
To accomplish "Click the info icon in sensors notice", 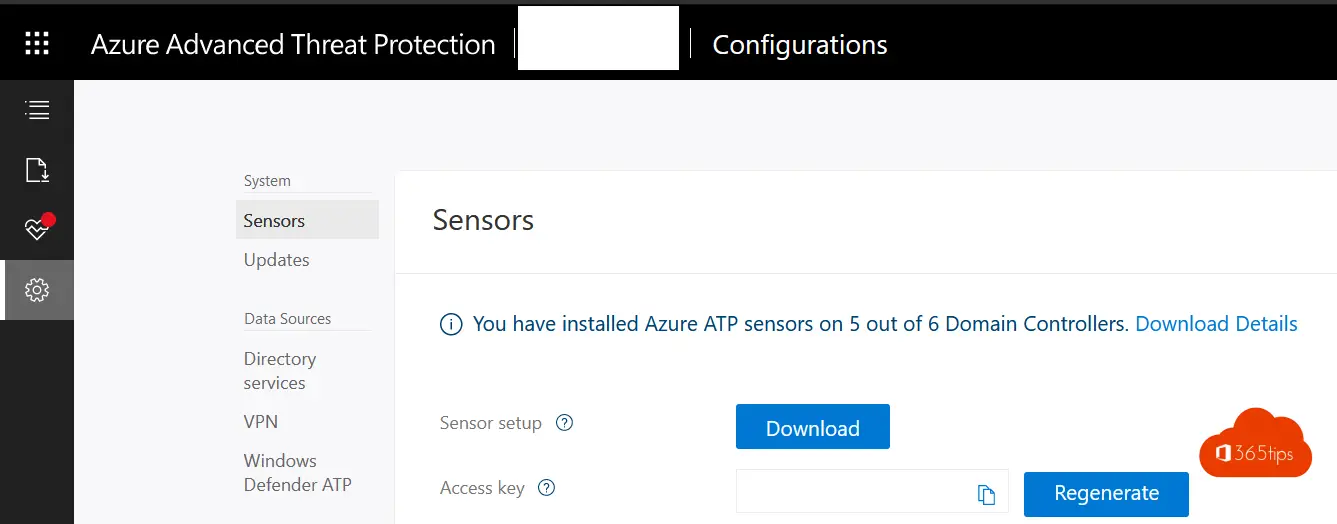I will click(x=451, y=325).
